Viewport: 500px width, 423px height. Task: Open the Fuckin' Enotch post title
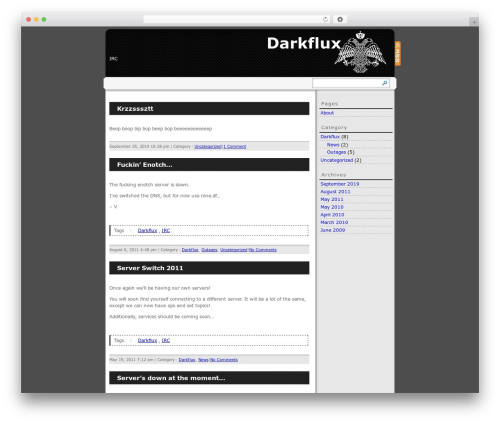pyautogui.click(x=145, y=165)
